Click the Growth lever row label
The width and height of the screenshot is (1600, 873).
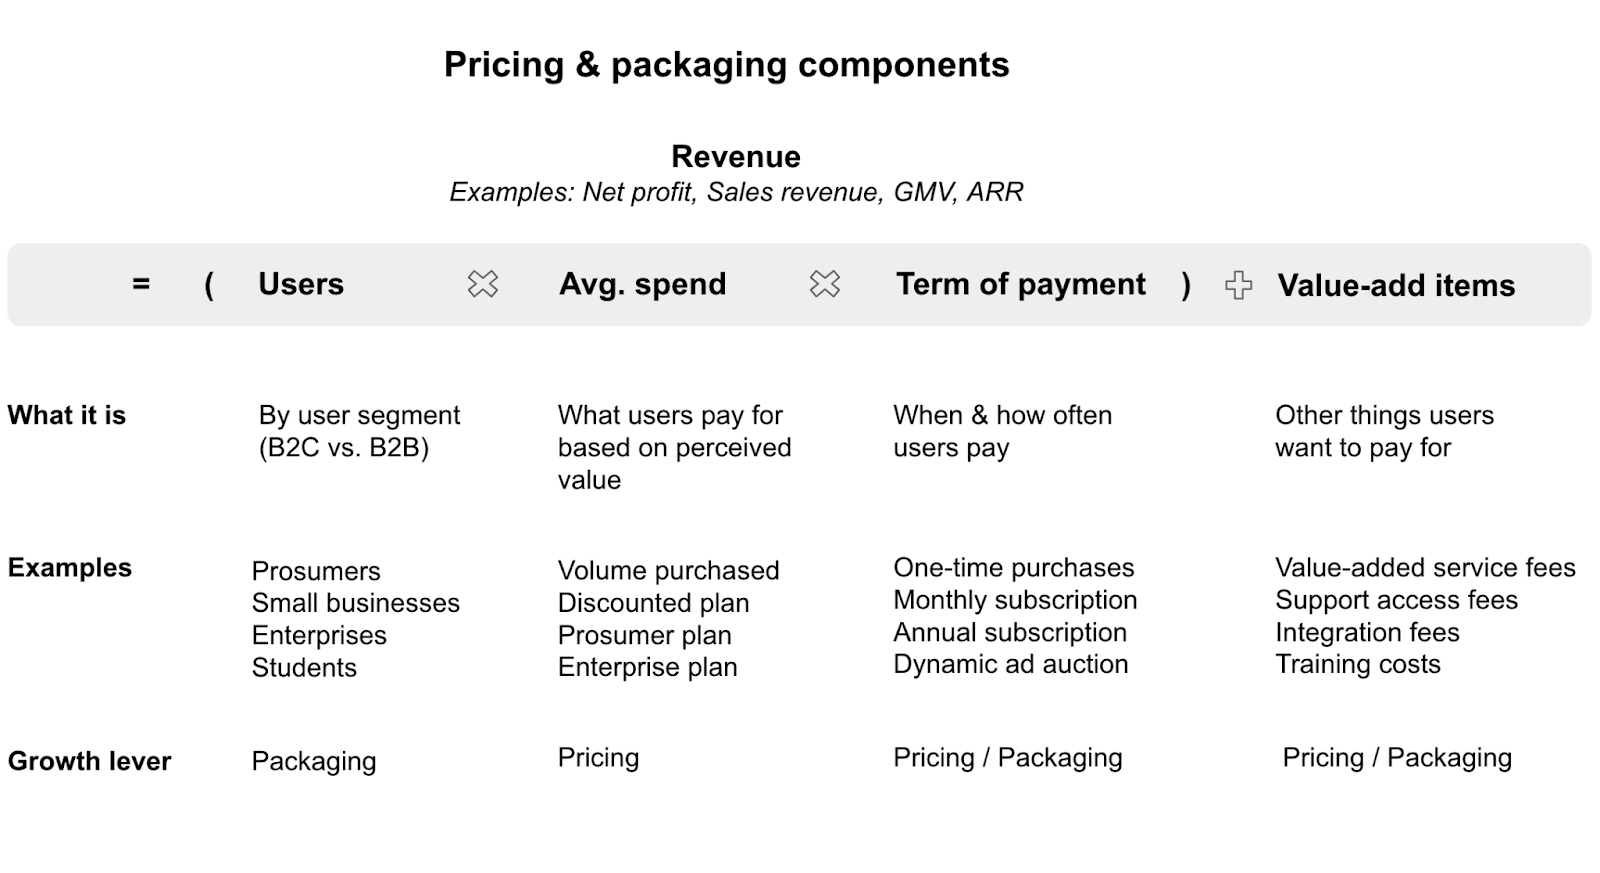(x=90, y=761)
